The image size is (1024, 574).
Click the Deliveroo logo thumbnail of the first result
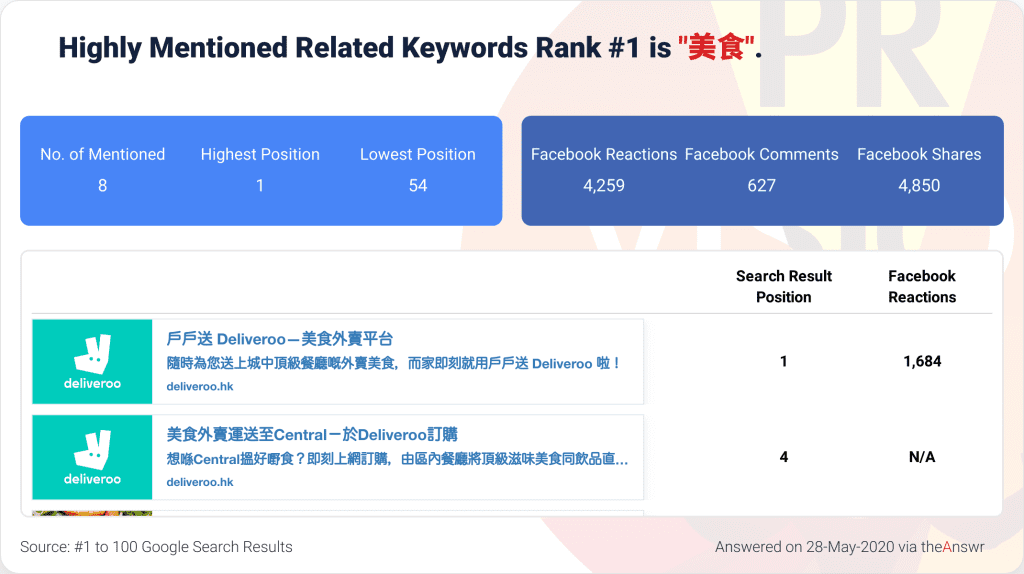[x=92, y=362]
